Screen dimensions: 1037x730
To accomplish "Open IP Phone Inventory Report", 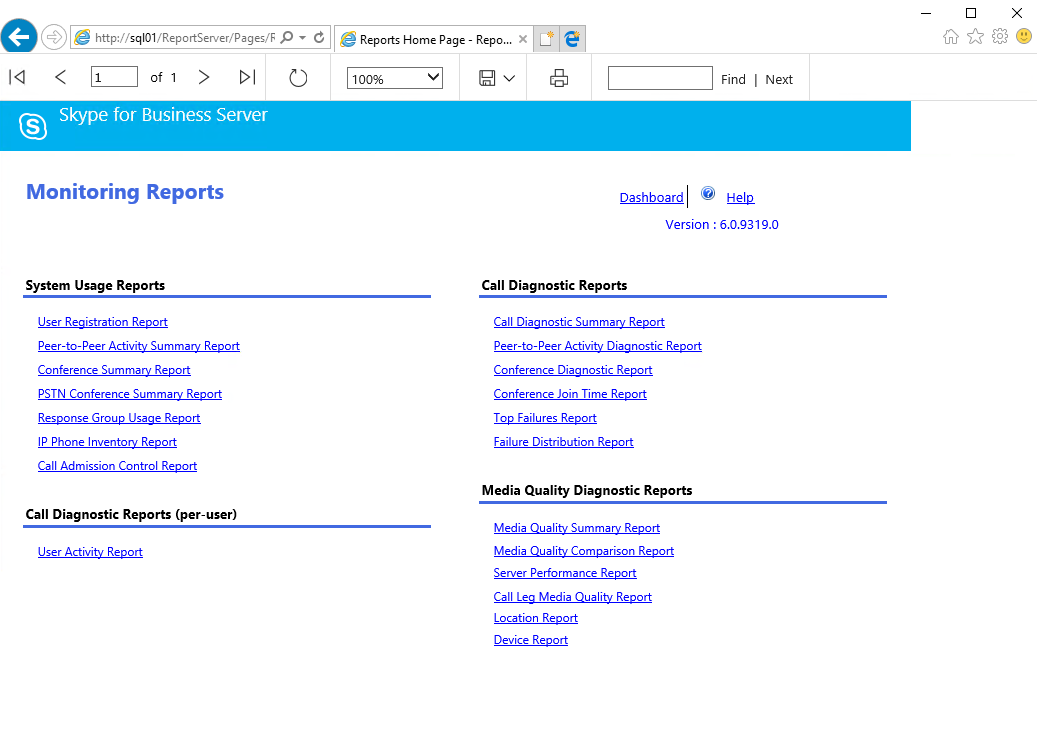I will tap(107, 442).
